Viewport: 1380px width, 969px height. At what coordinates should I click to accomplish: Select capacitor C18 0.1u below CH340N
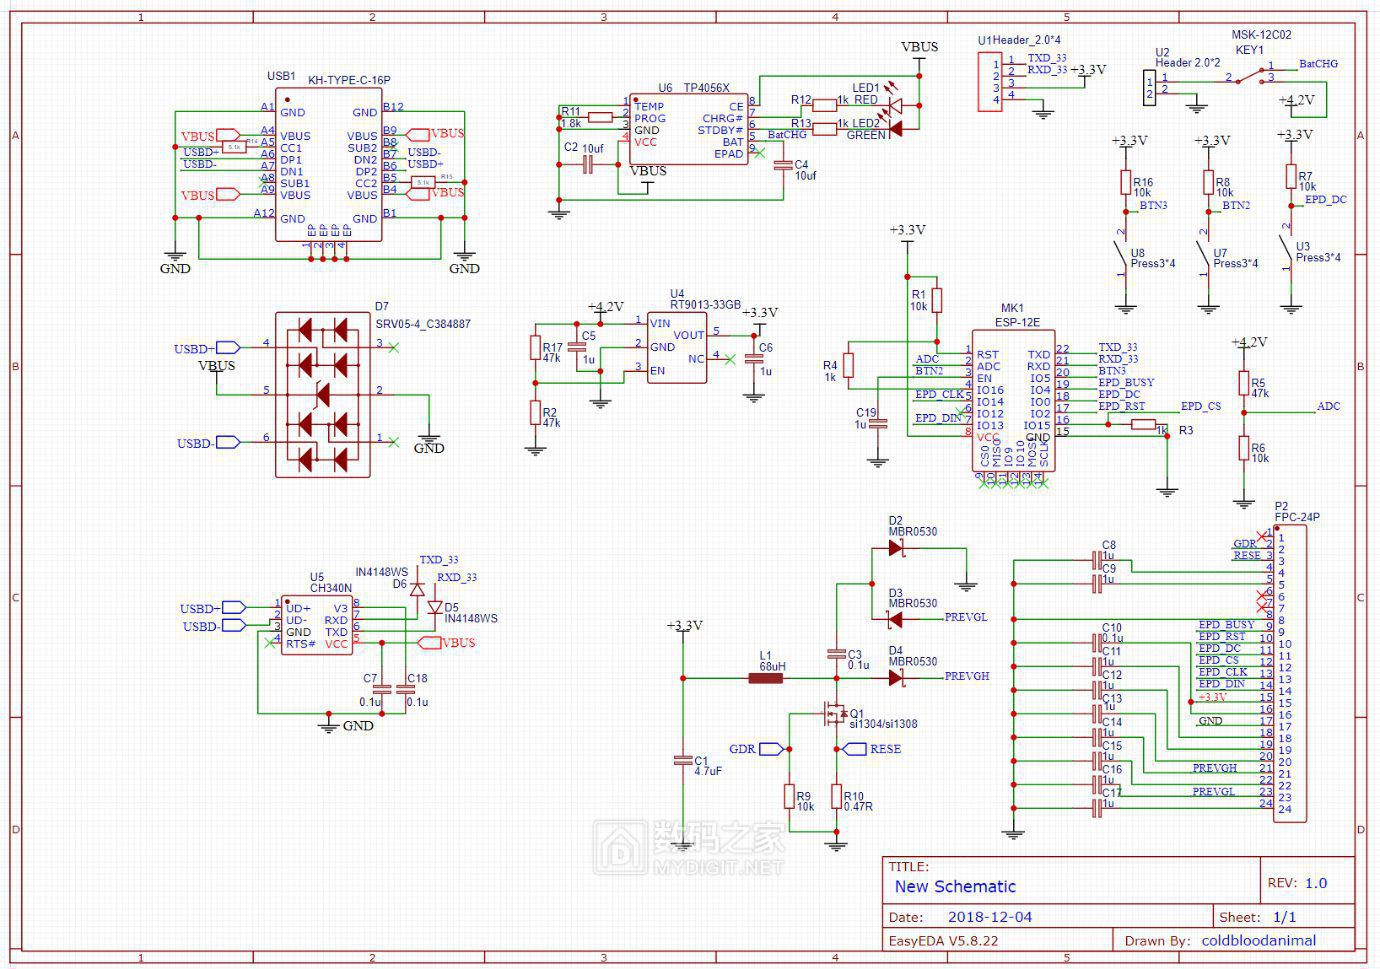click(x=405, y=689)
